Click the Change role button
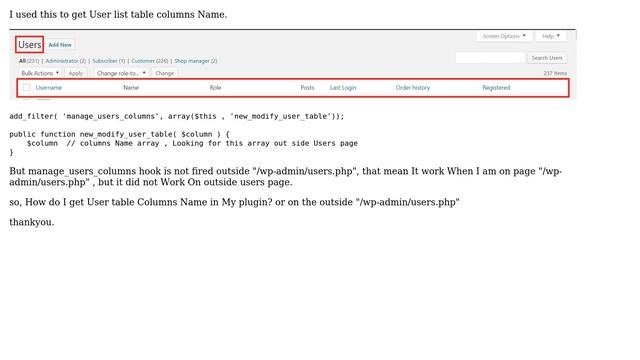This screenshot has height=360, width=640. [164, 73]
